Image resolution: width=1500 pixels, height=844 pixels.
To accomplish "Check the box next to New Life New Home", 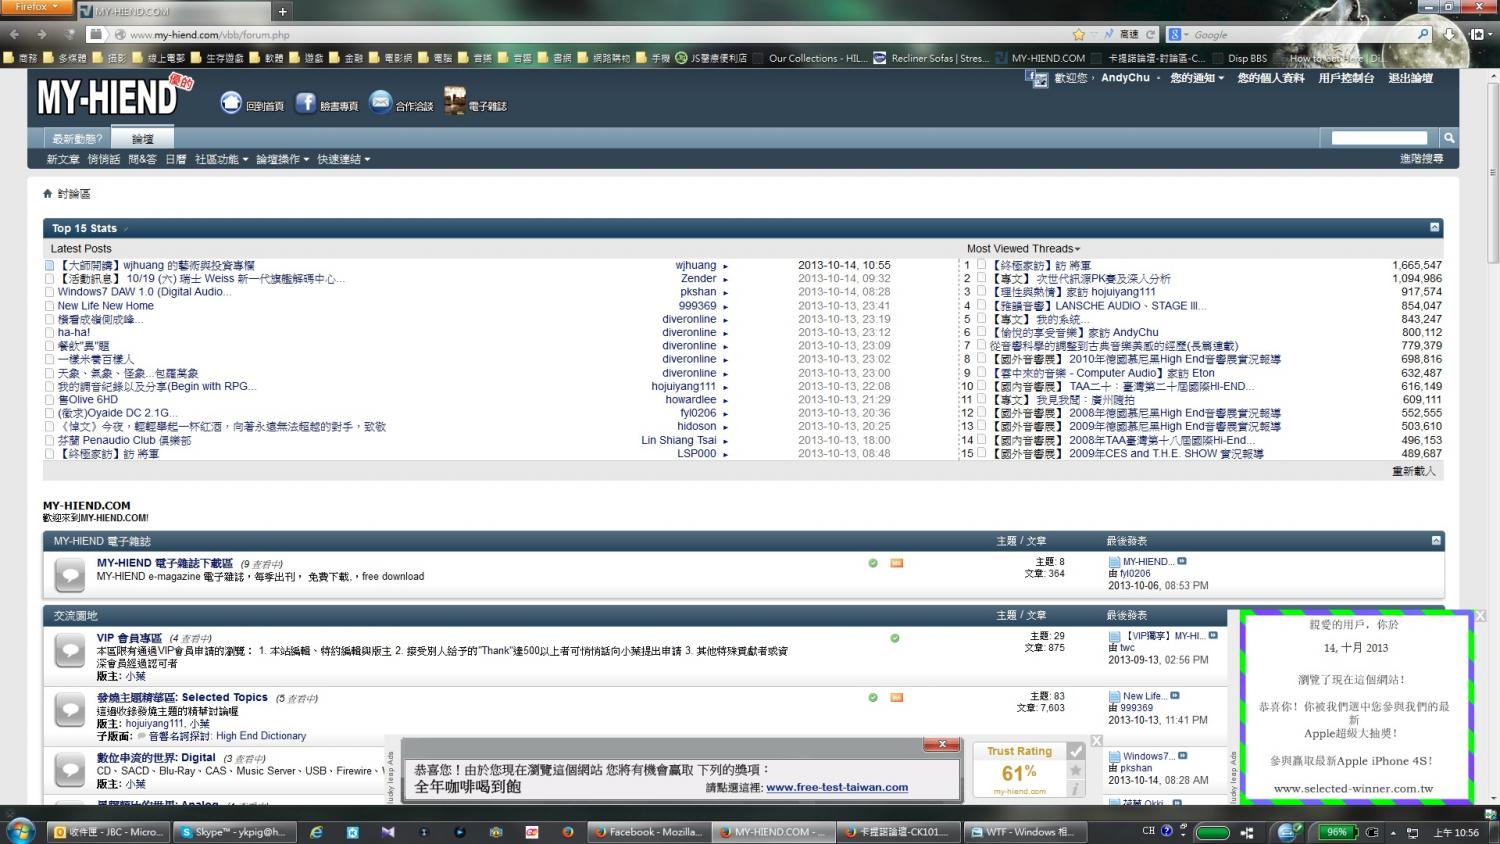I will [x=49, y=306].
